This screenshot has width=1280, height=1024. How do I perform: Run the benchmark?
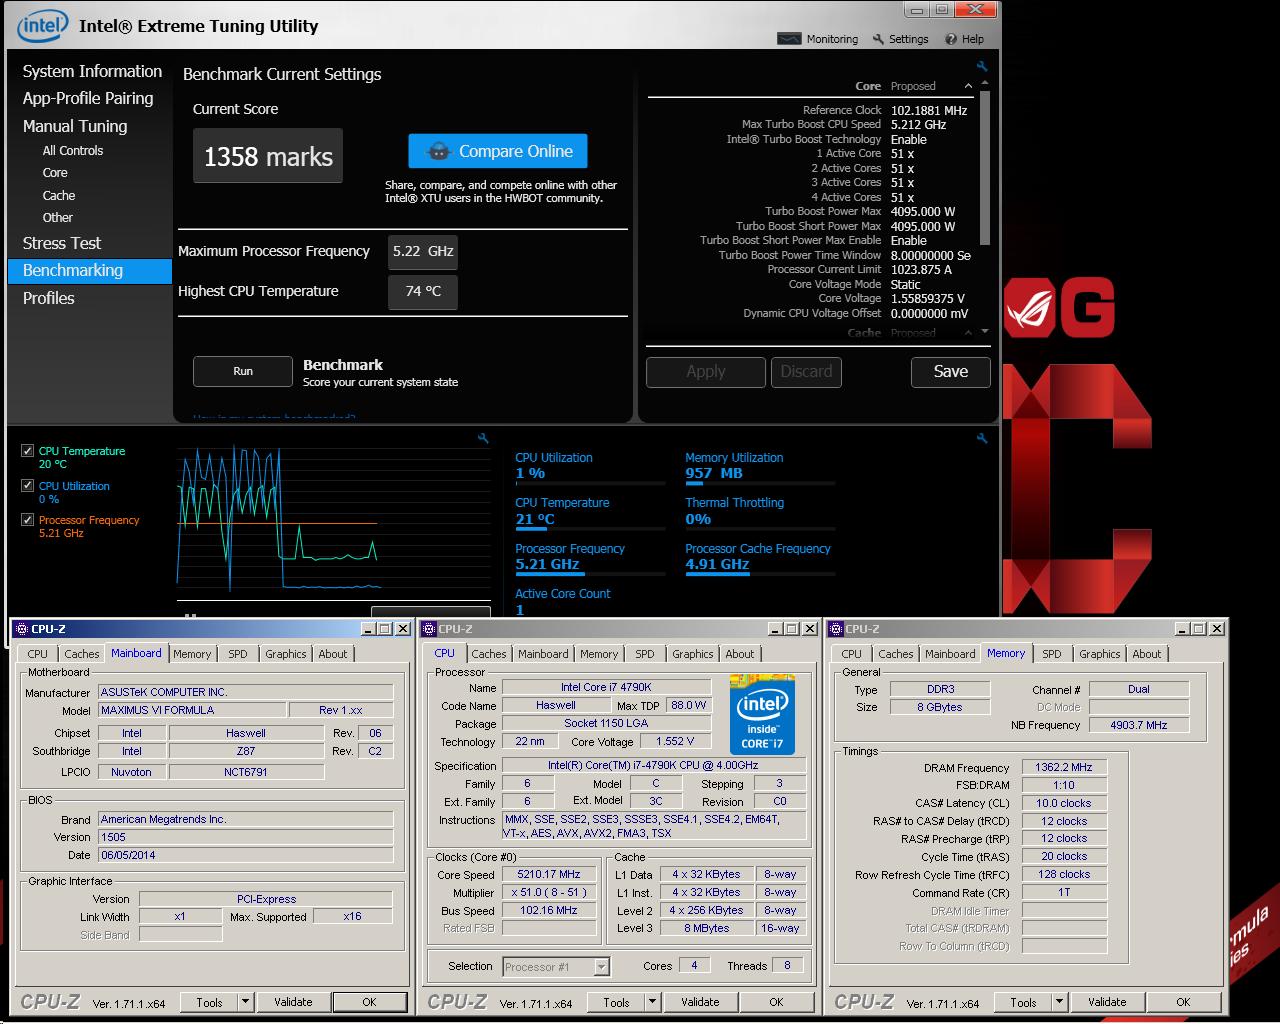243,371
